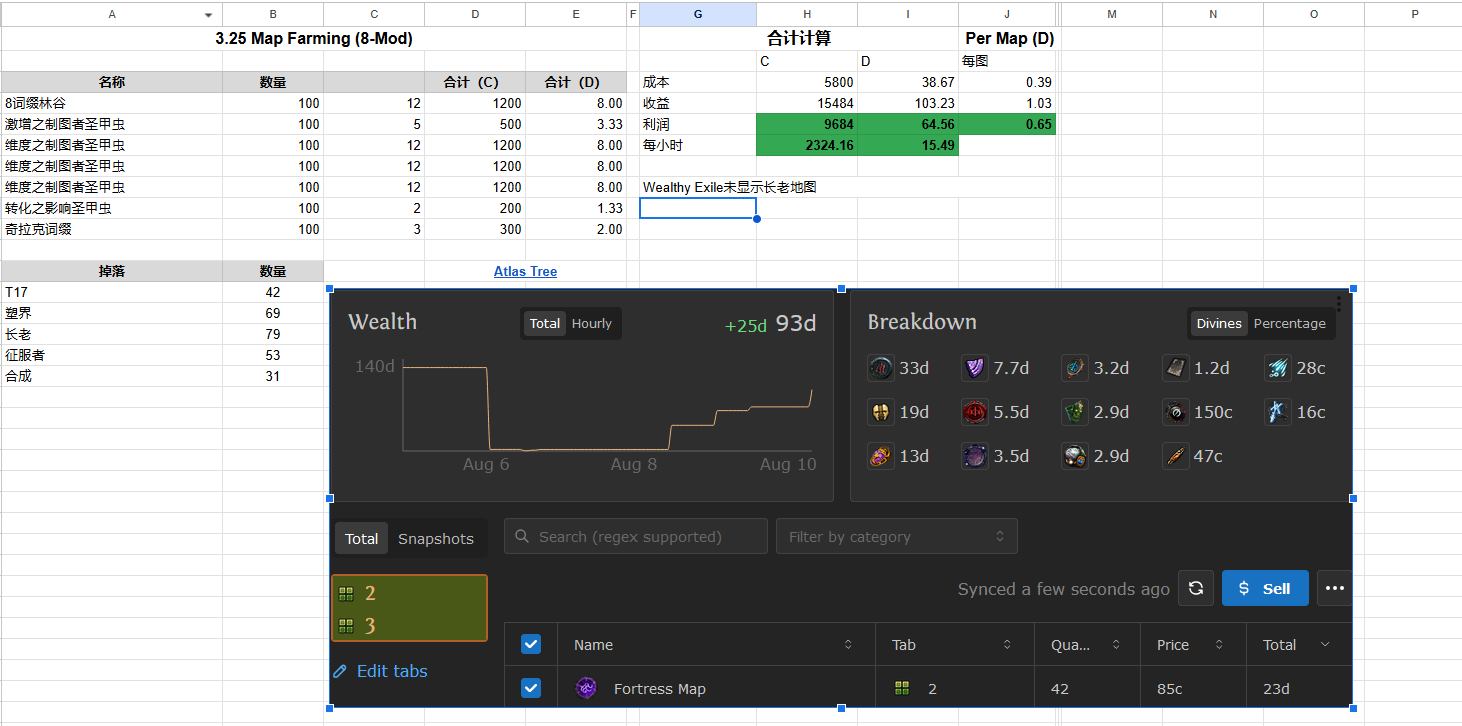This screenshot has height=726, width=1462.
Task: Open the column A header dropdown arrow
Action: (x=208, y=15)
